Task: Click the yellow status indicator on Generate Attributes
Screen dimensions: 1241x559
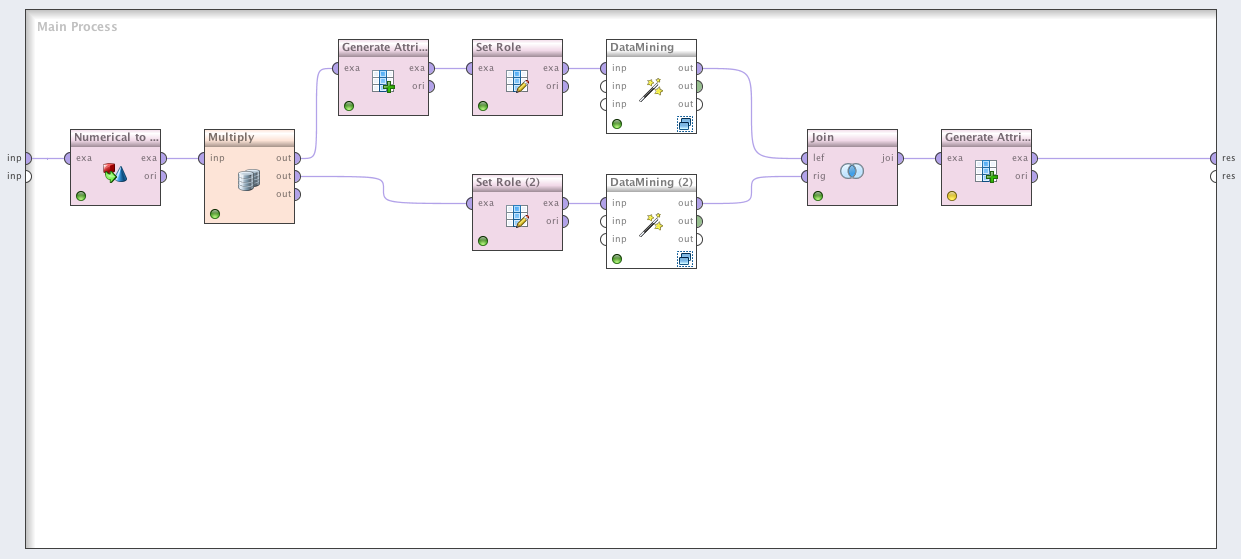Action: [951, 196]
